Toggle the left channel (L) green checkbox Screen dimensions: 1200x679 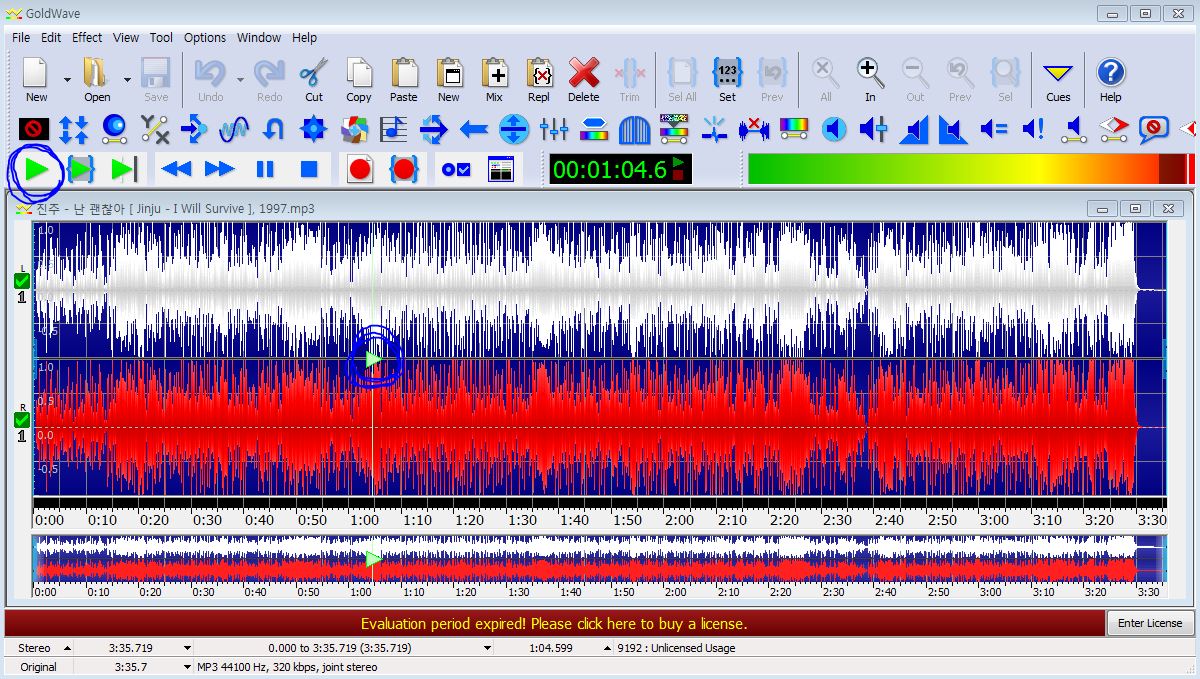22,280
